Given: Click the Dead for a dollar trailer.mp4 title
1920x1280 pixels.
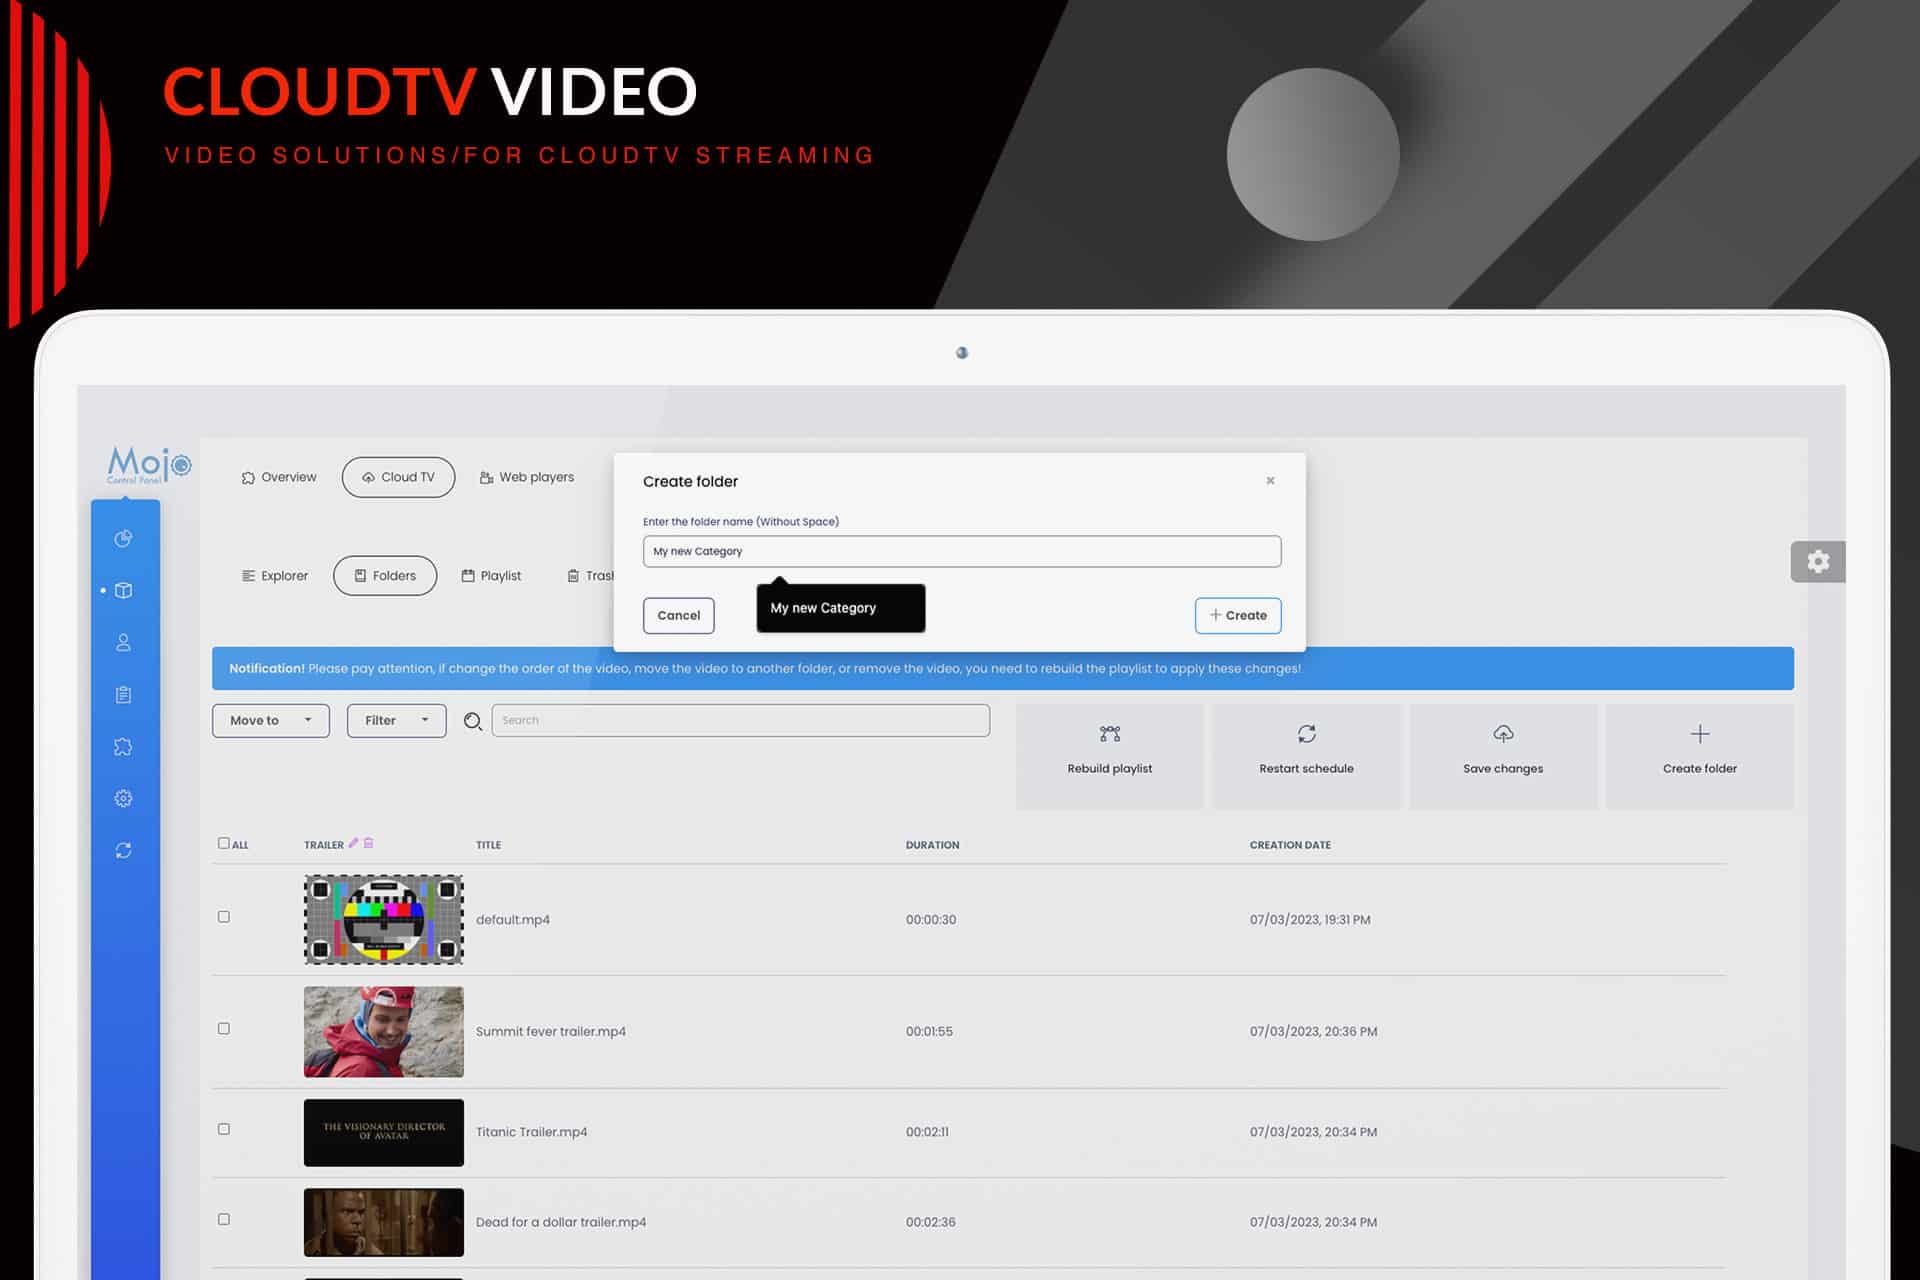Looking at the screenshot, I should tap(561, 1222).
